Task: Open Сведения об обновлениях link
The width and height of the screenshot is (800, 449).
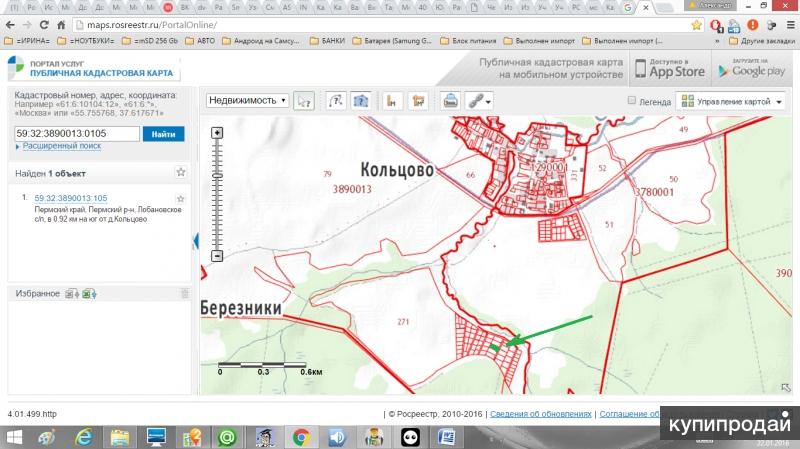Action: pos(541,414)
